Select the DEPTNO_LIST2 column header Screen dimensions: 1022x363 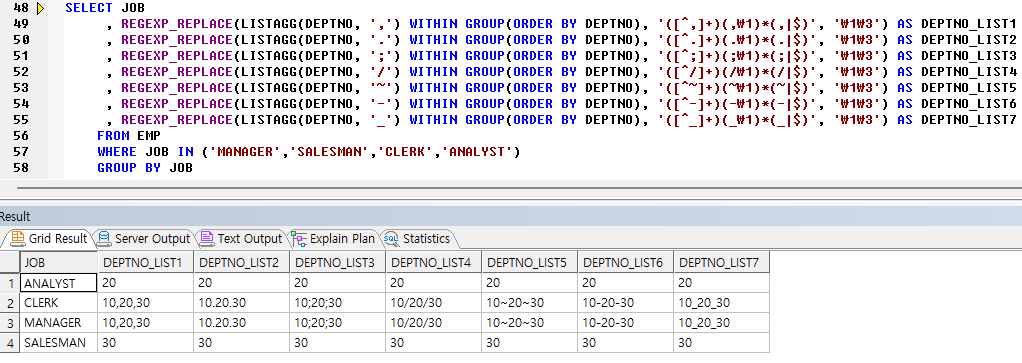(241, 262)
